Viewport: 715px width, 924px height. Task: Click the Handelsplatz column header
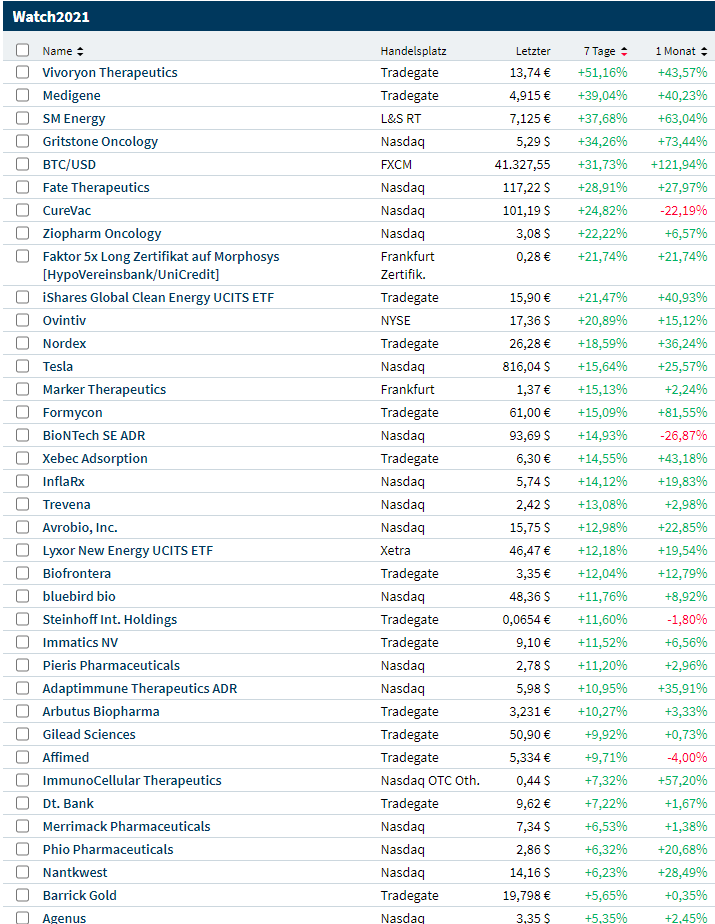coord(413,51)
